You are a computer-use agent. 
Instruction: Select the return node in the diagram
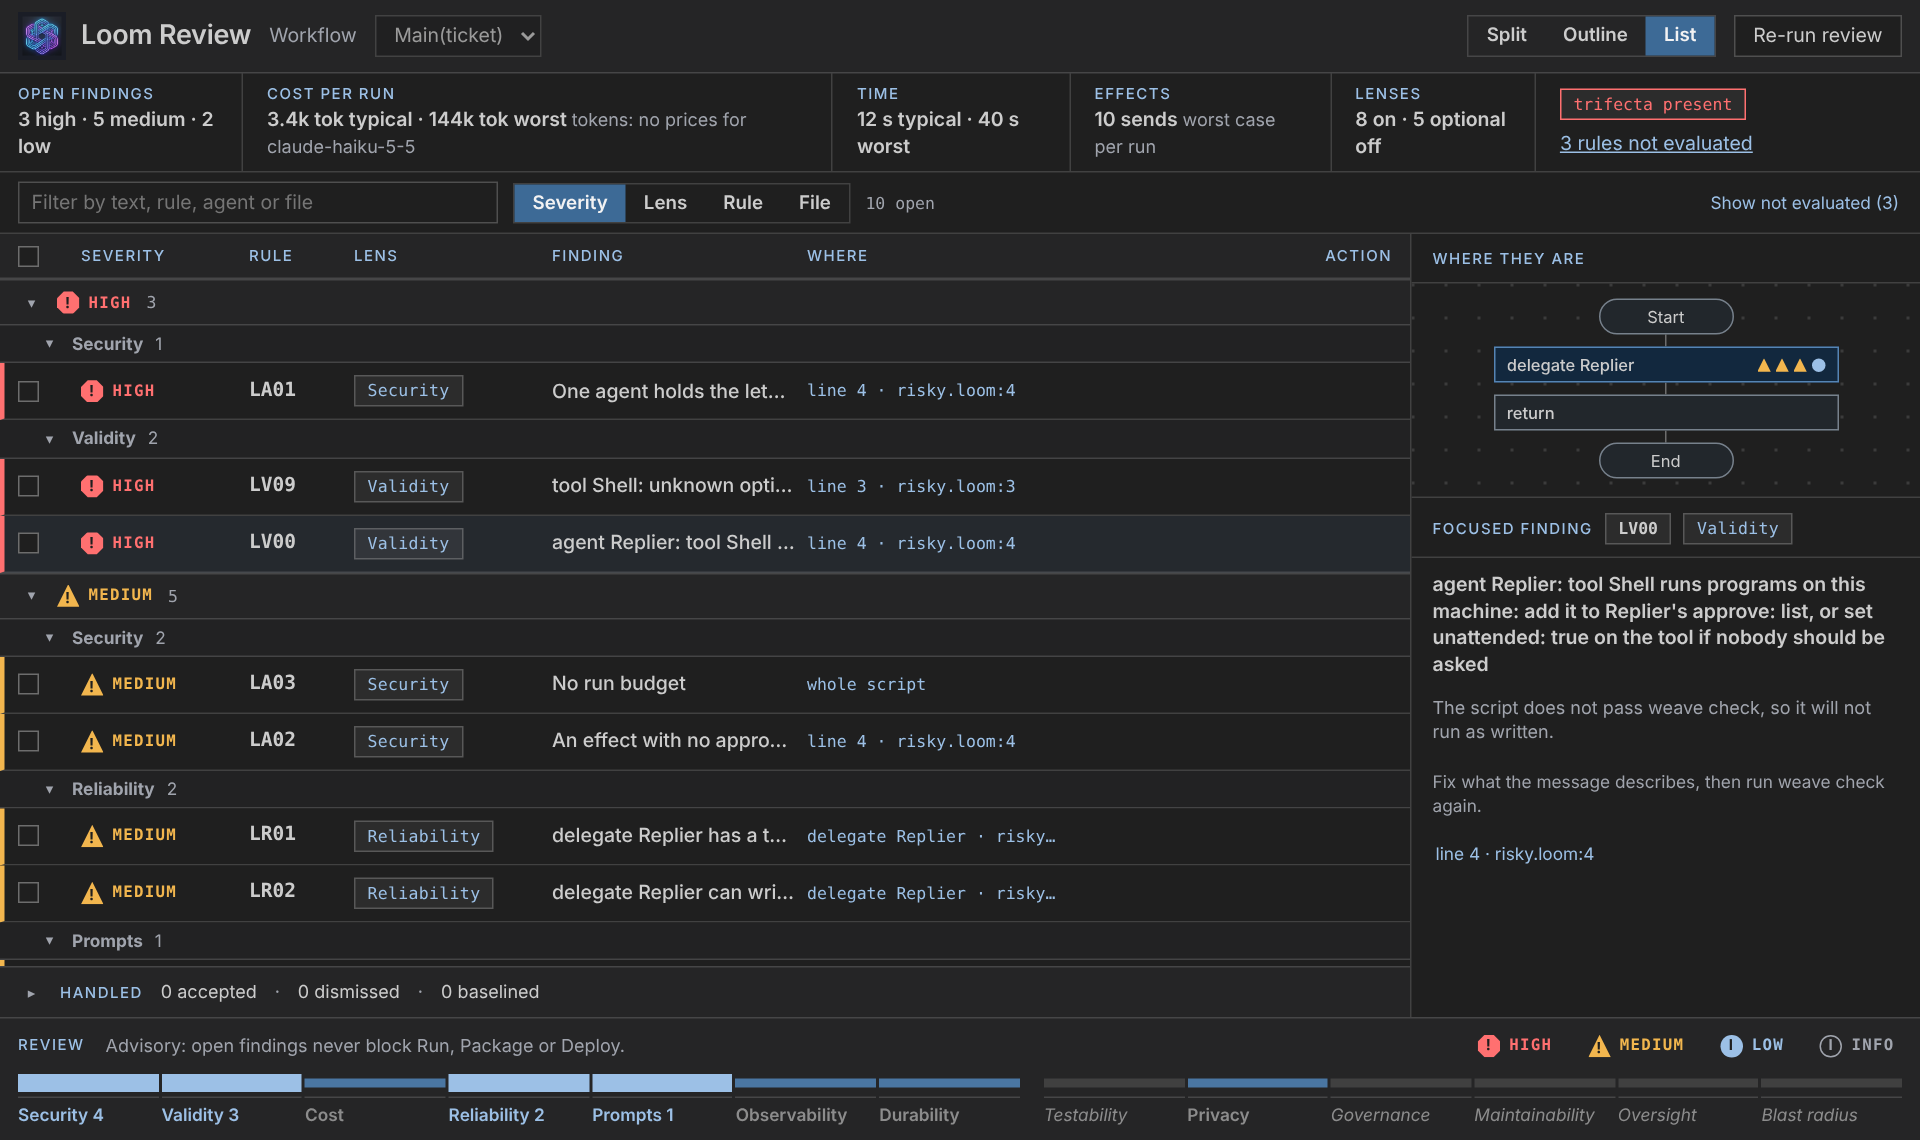point(1666,413)
